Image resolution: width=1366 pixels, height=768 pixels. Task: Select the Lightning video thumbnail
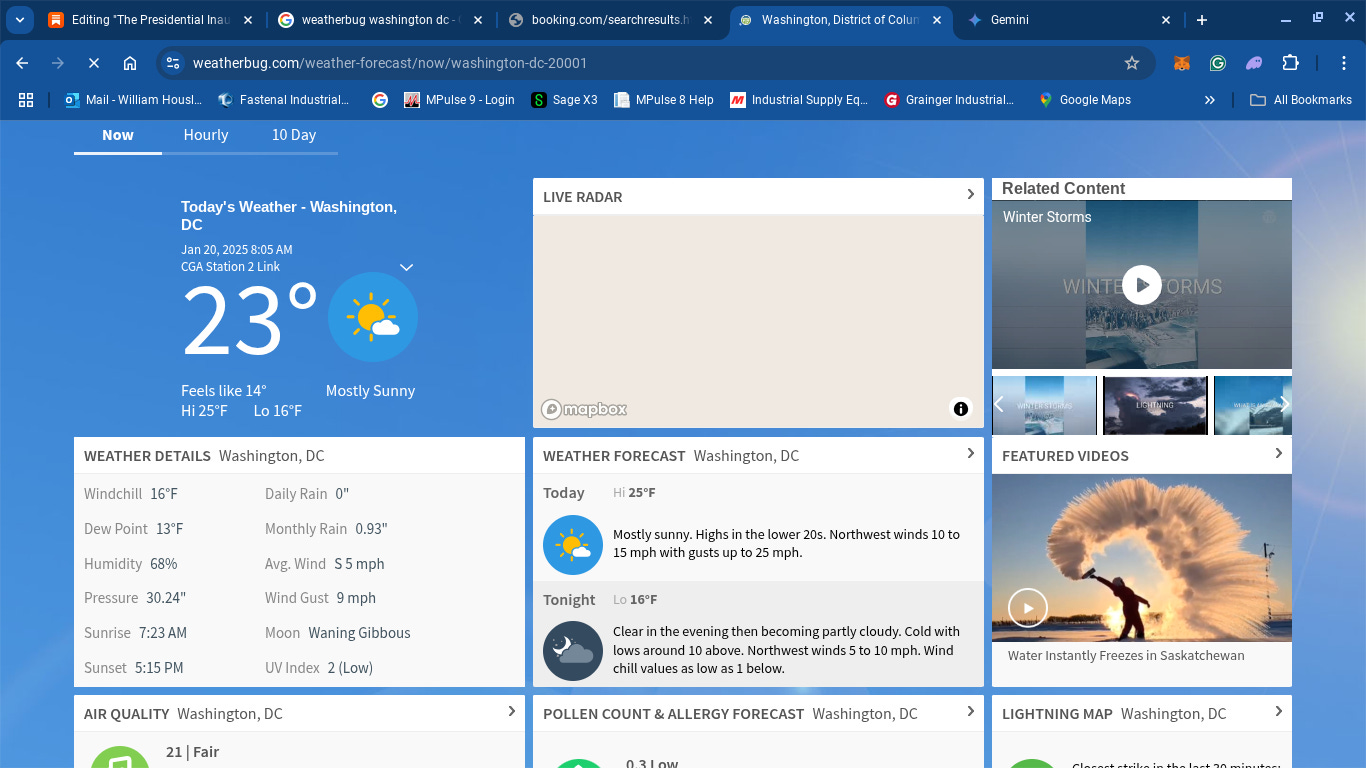pos(1155,405)
